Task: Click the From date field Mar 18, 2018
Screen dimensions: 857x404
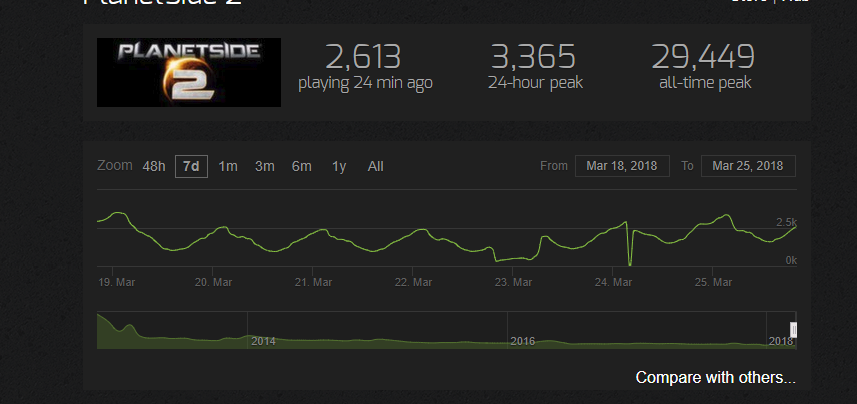Action: 622,166
